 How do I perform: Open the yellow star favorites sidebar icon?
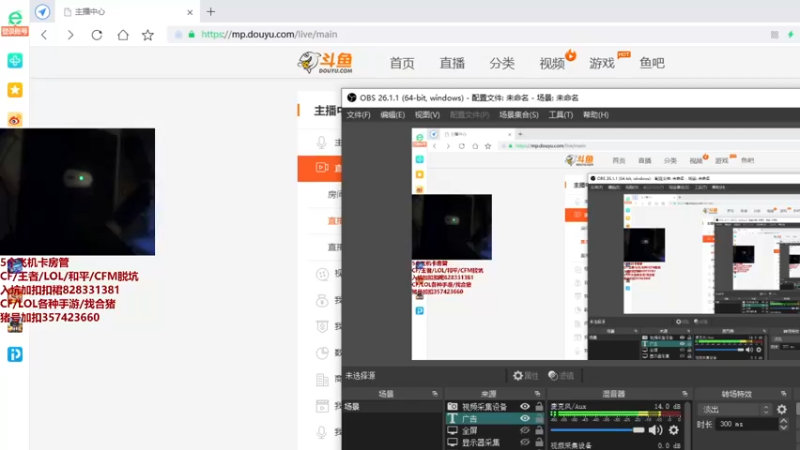pos(15,90)
